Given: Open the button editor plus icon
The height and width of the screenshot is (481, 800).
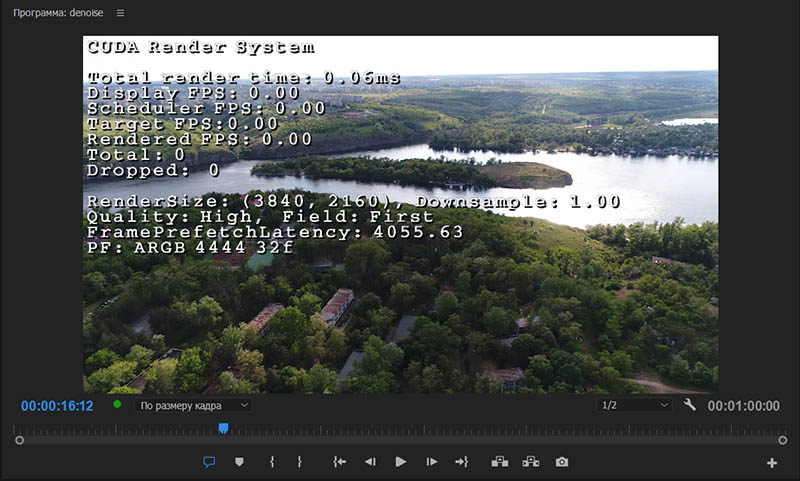Looking at the screenshot, I should click(x=772, y=463).
